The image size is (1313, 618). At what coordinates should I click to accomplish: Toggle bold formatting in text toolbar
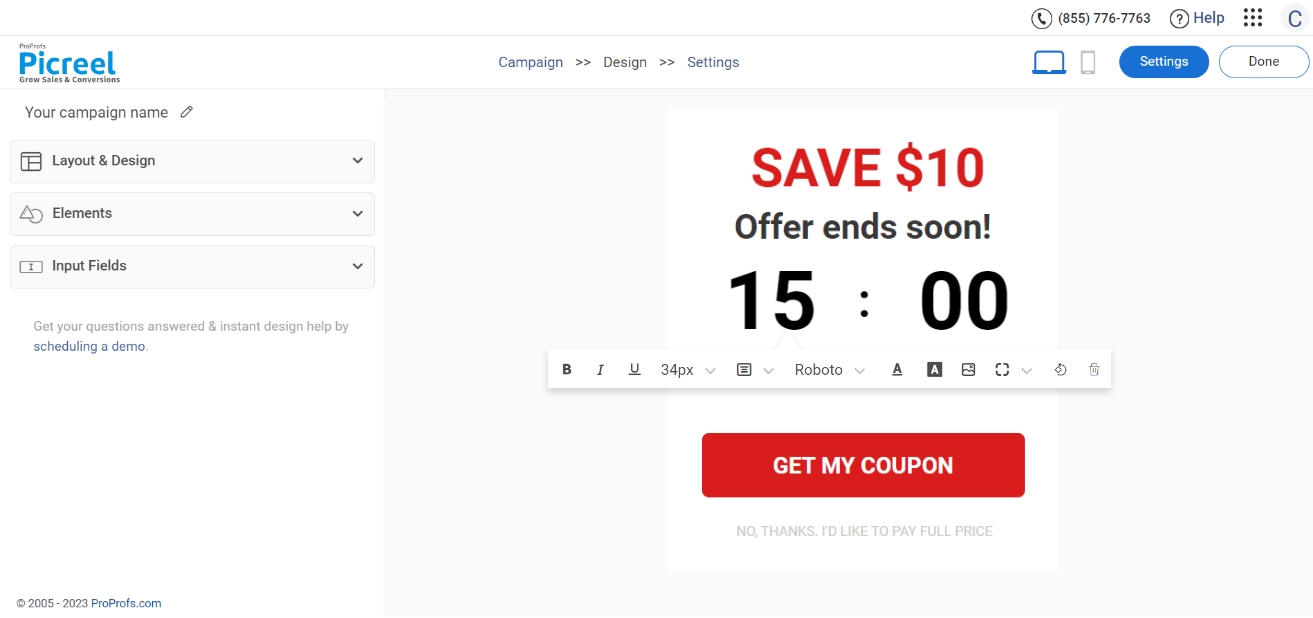click(567, 370)
